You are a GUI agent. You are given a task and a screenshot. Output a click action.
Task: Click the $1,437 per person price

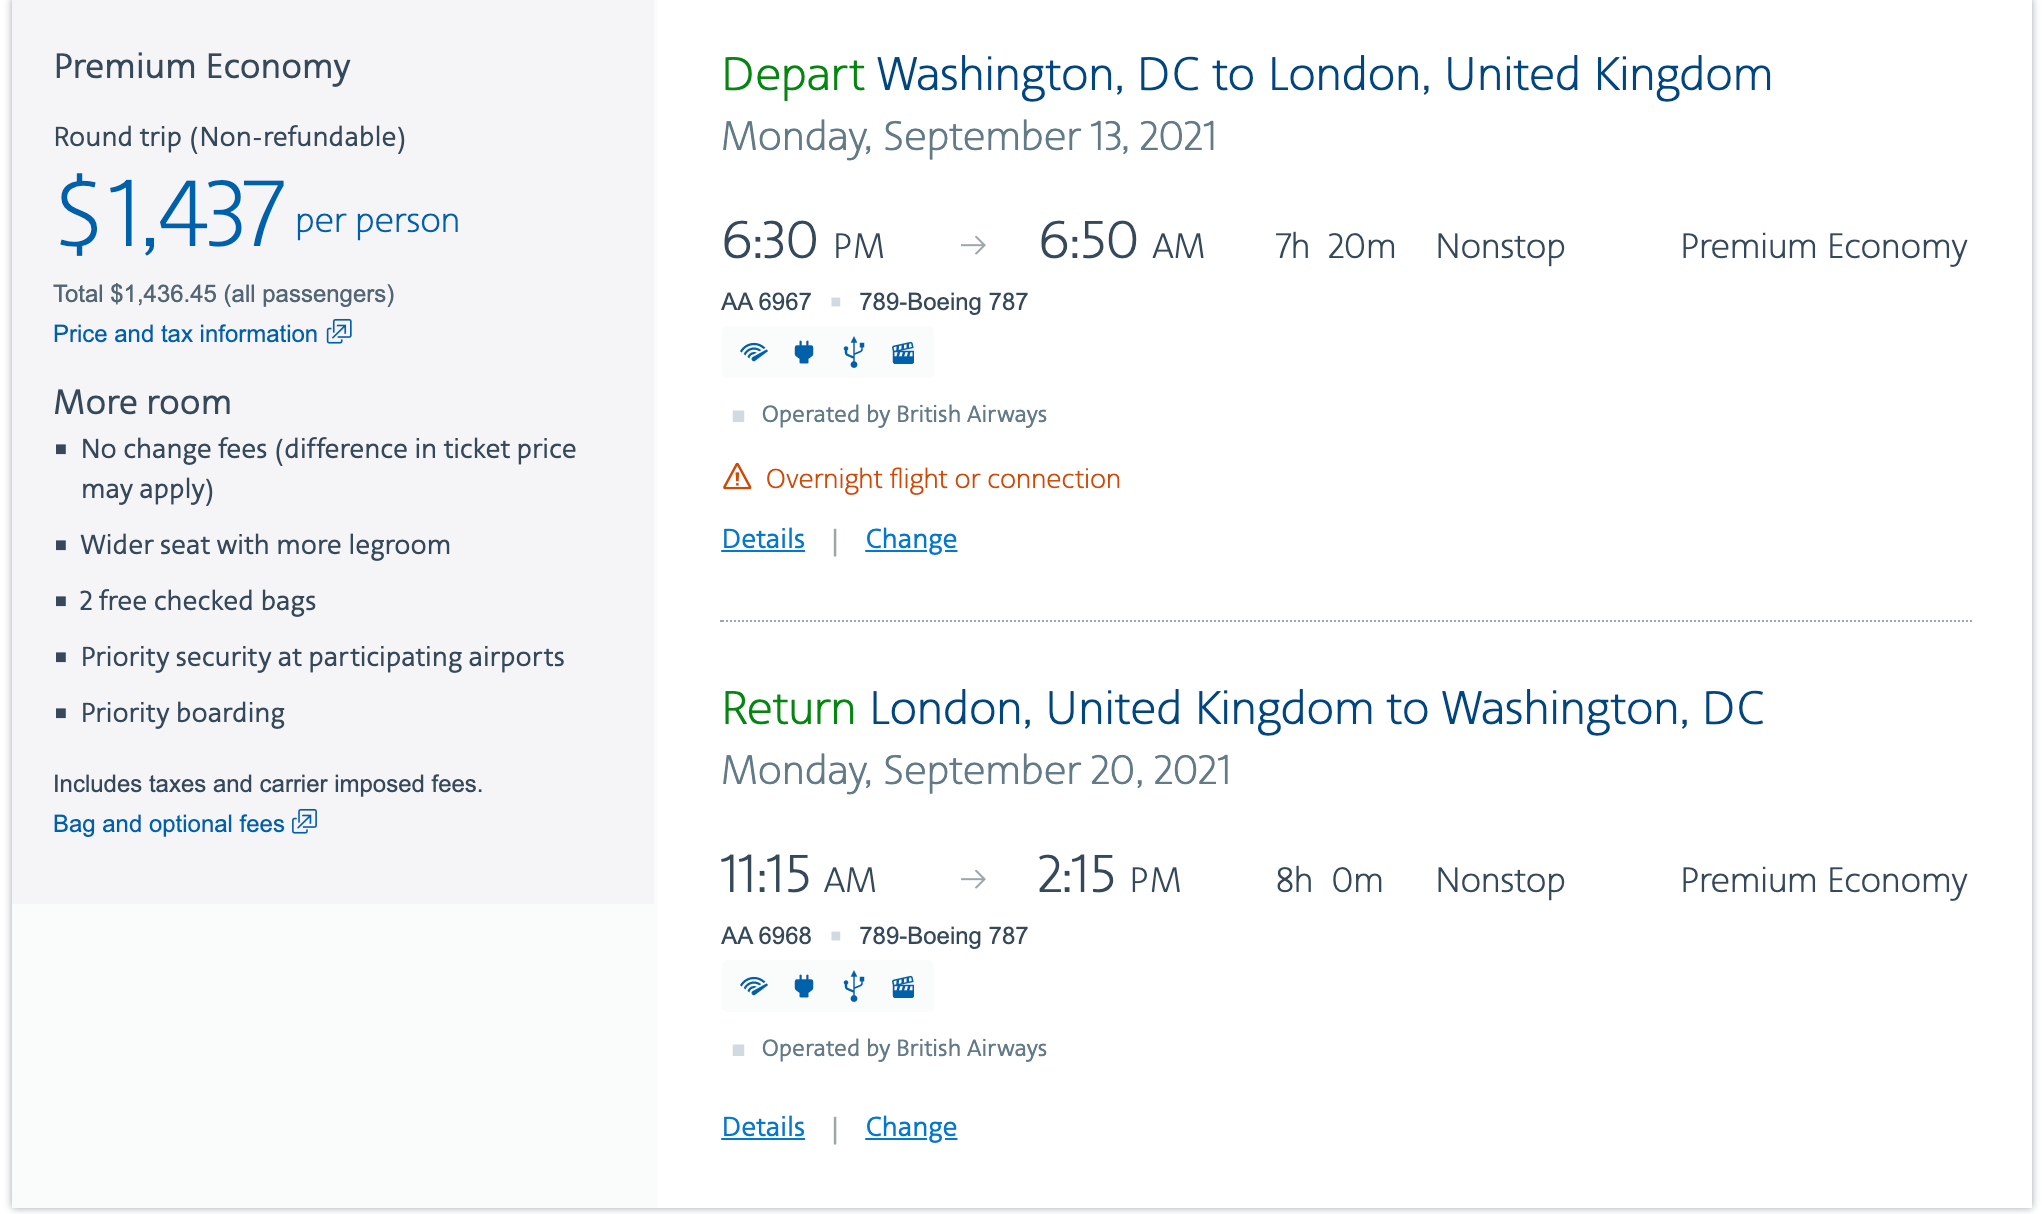click(x=172, y=213)
